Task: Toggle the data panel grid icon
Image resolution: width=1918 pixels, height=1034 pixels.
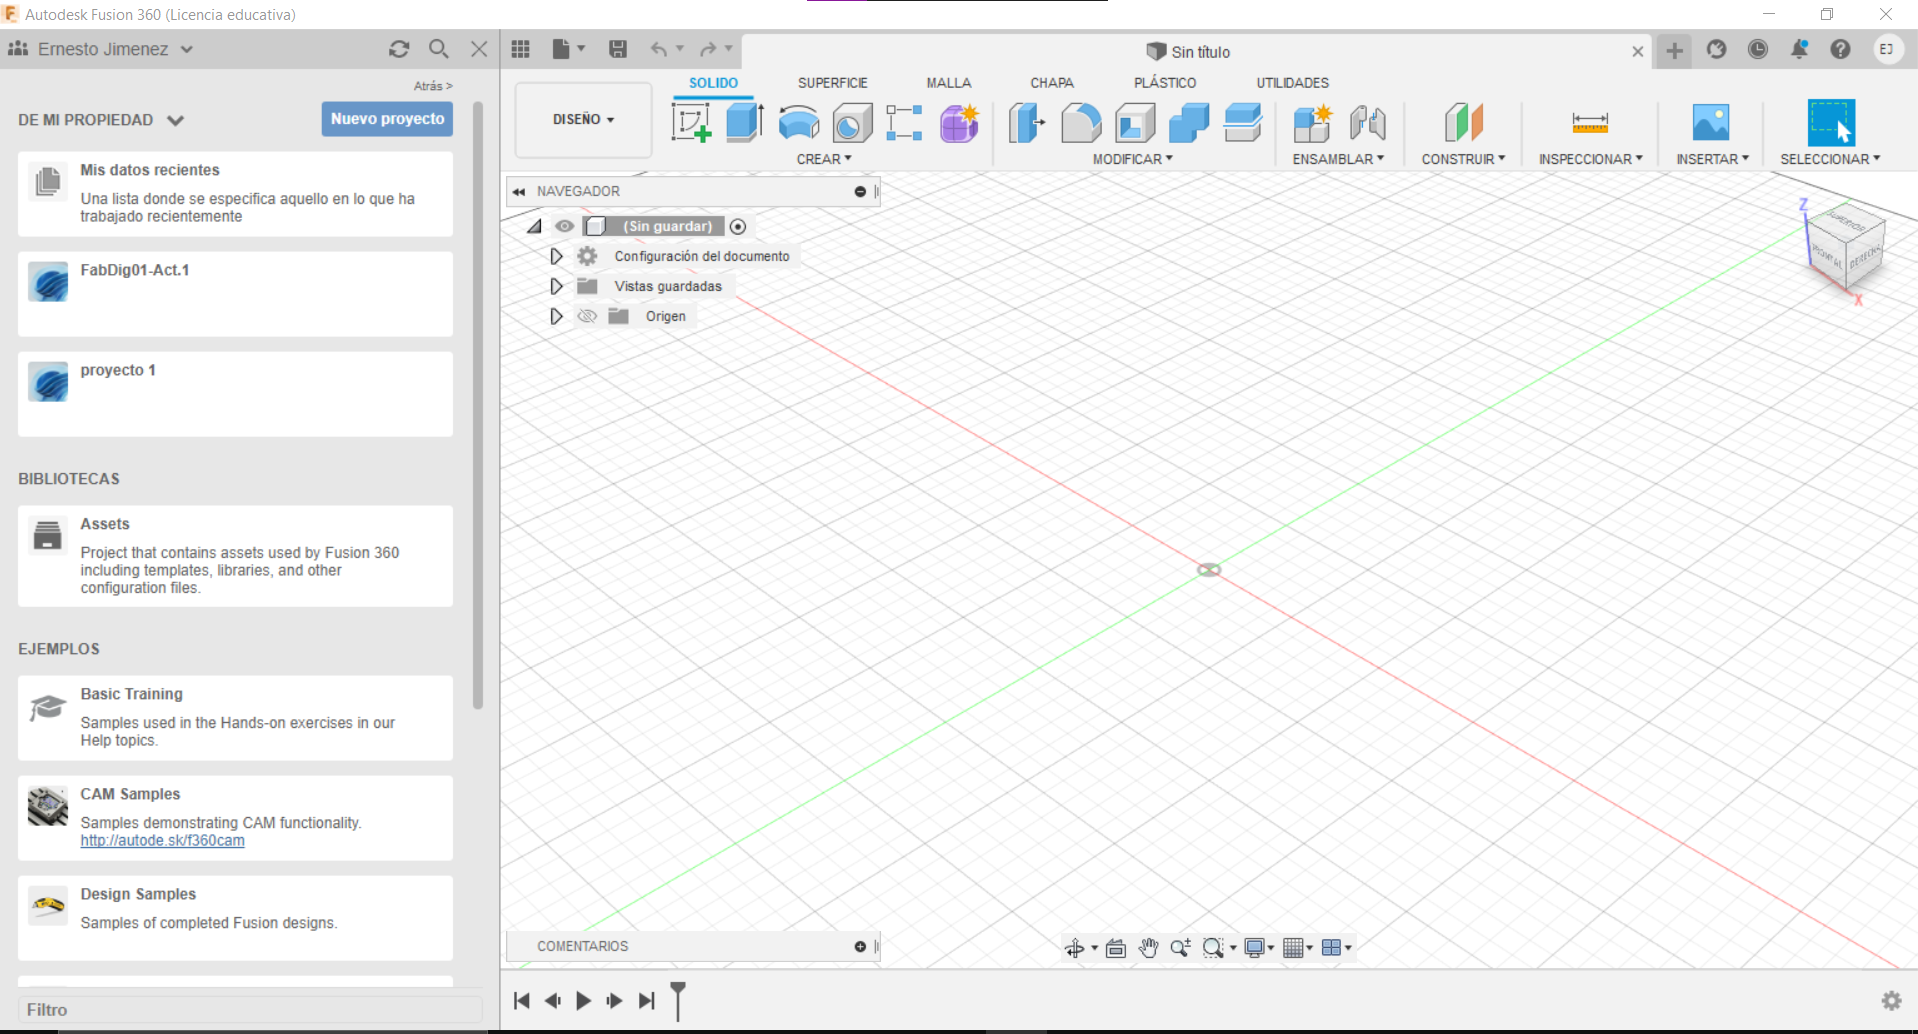Action: pos(520,49)
